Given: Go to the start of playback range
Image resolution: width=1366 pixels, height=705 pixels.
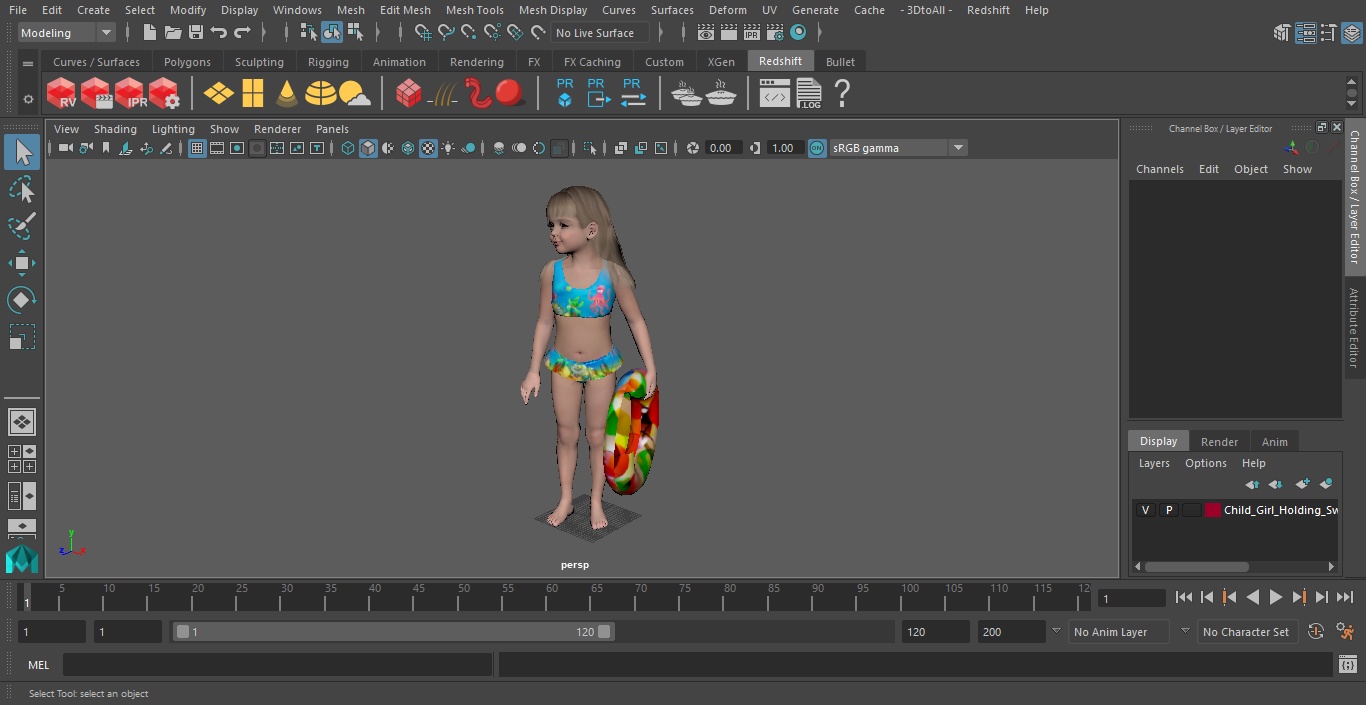Looking at the screenshot, I should pos(1183,597).
